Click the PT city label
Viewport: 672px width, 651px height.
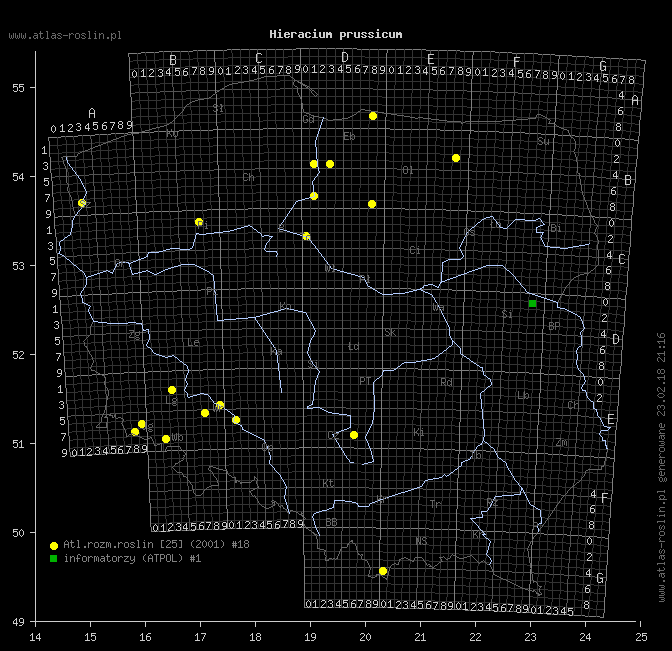coord(365,381)
